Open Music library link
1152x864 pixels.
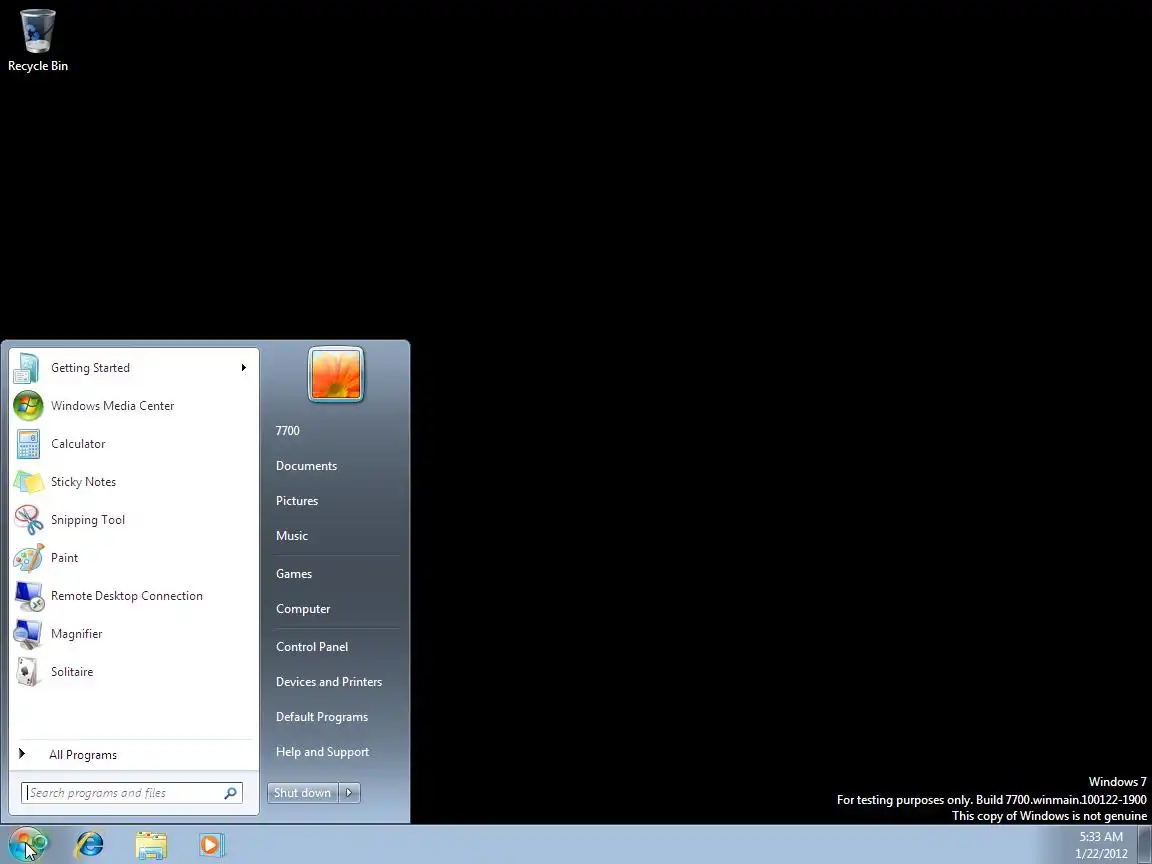(292, 536)
